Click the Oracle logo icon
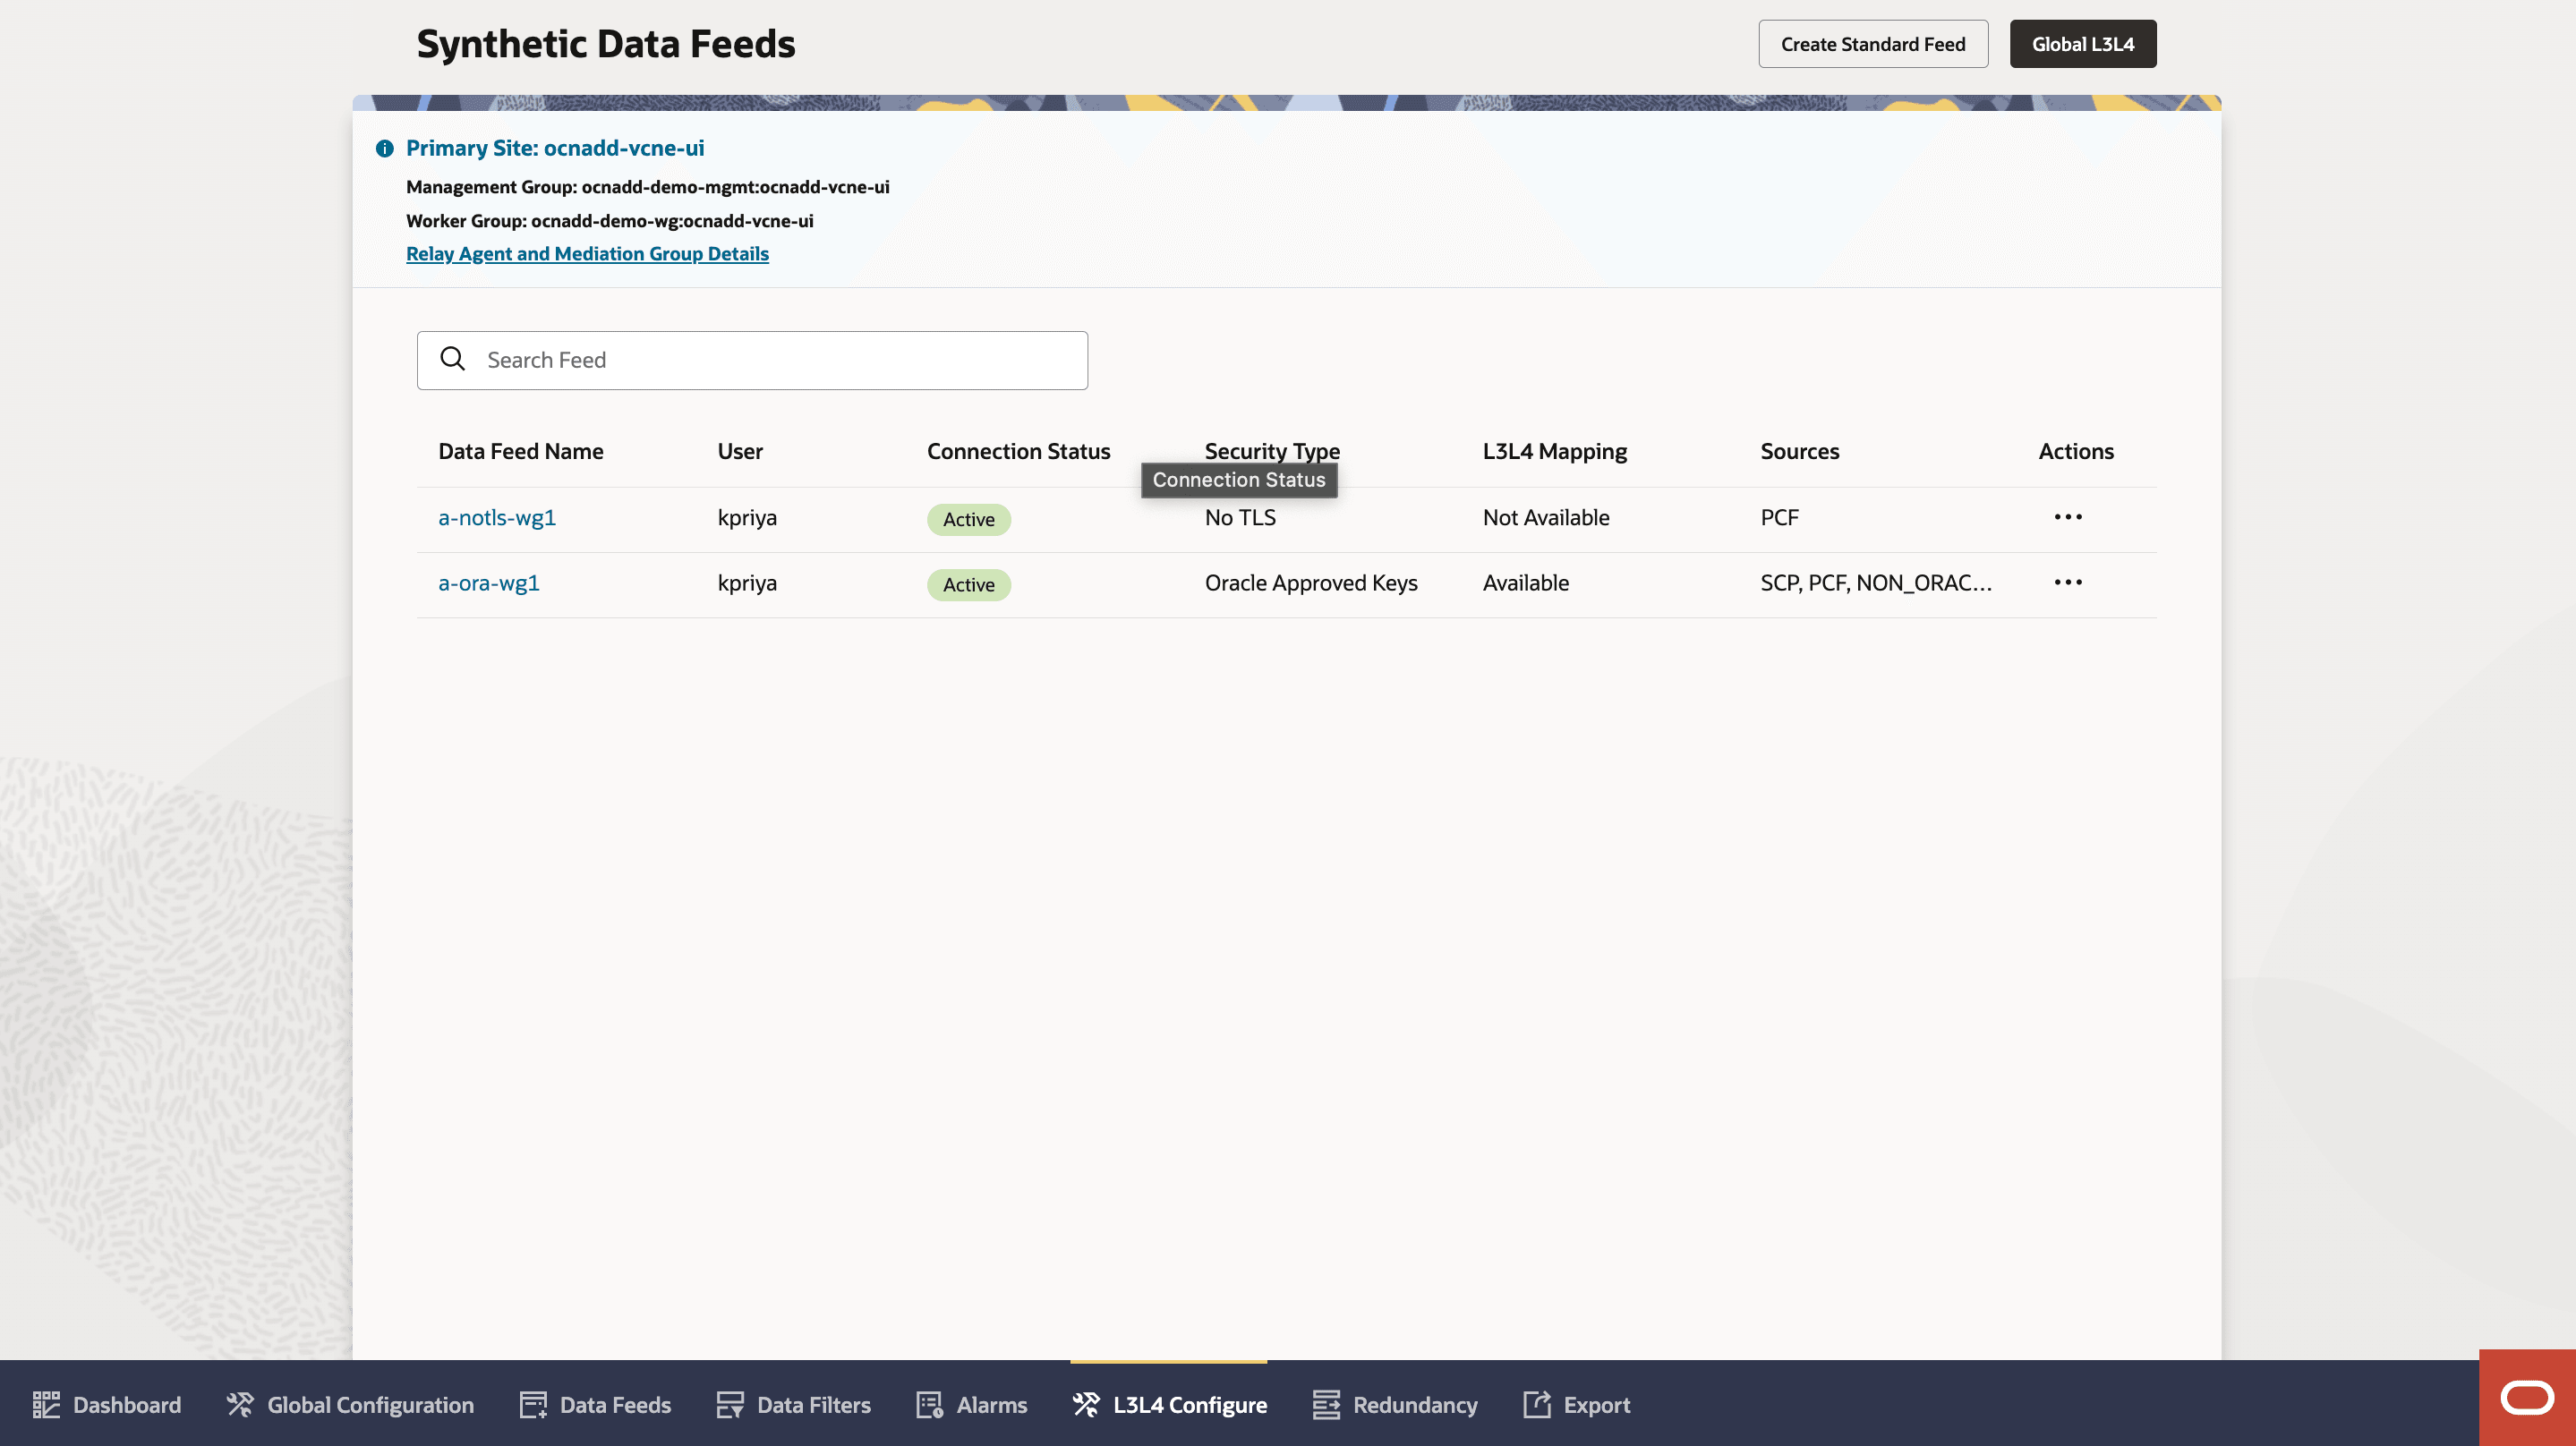 click(x=2527, y=1397)
